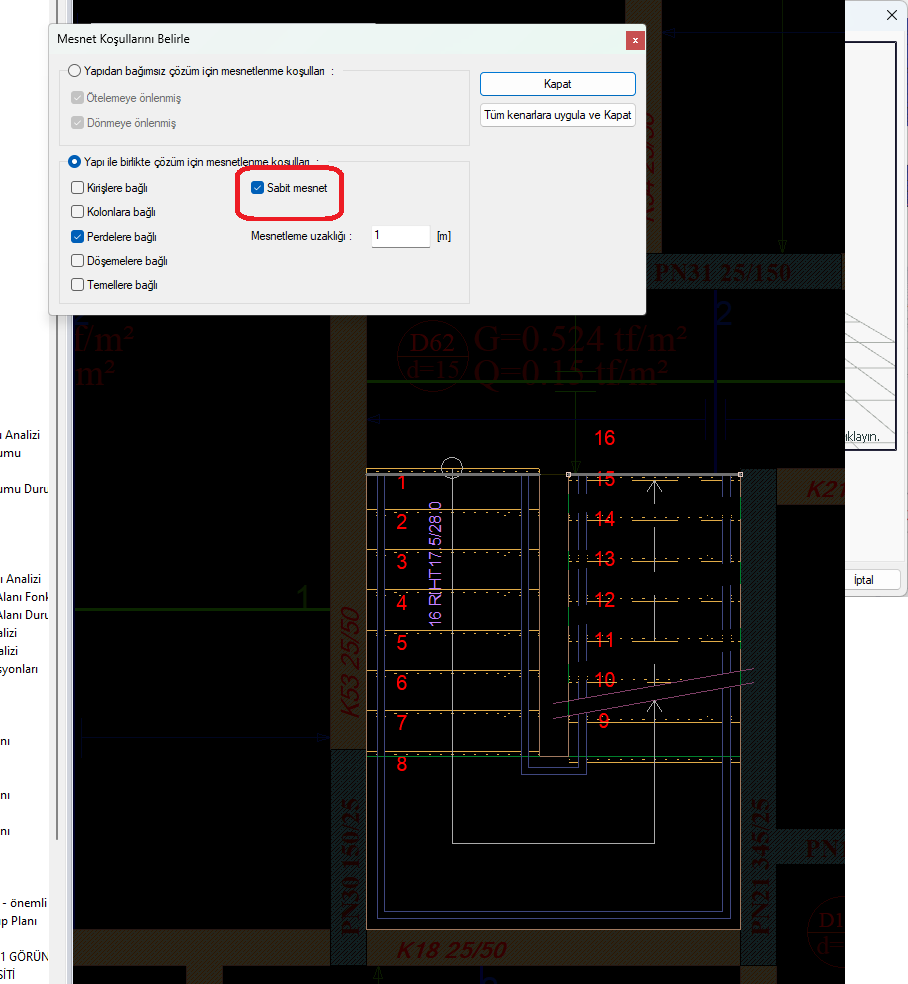Click the Mesnetleme uzaklığı input field
Viewport: 908px width, 984px height.
click(x=400, y=236)
